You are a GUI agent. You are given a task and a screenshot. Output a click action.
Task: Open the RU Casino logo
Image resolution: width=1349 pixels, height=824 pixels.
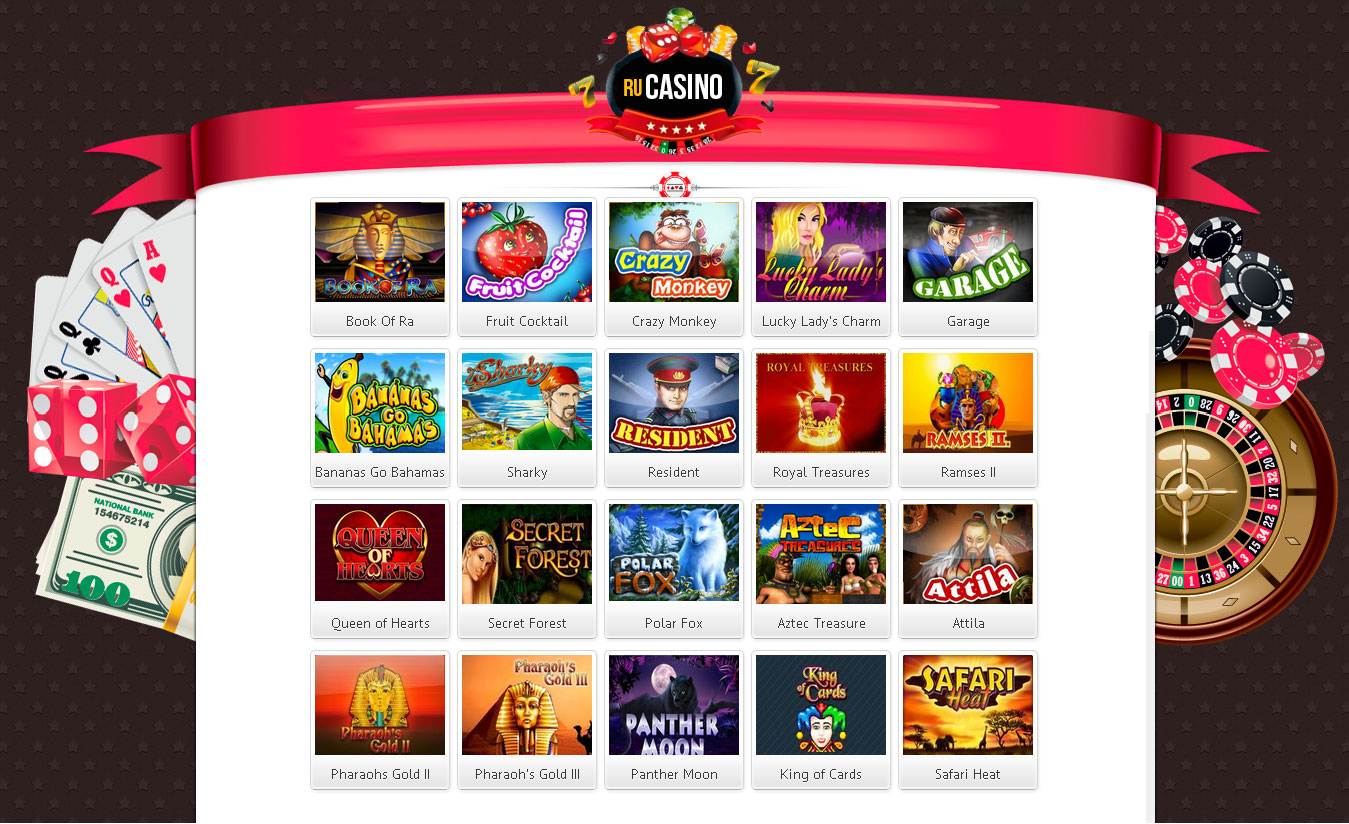(673, 82)
